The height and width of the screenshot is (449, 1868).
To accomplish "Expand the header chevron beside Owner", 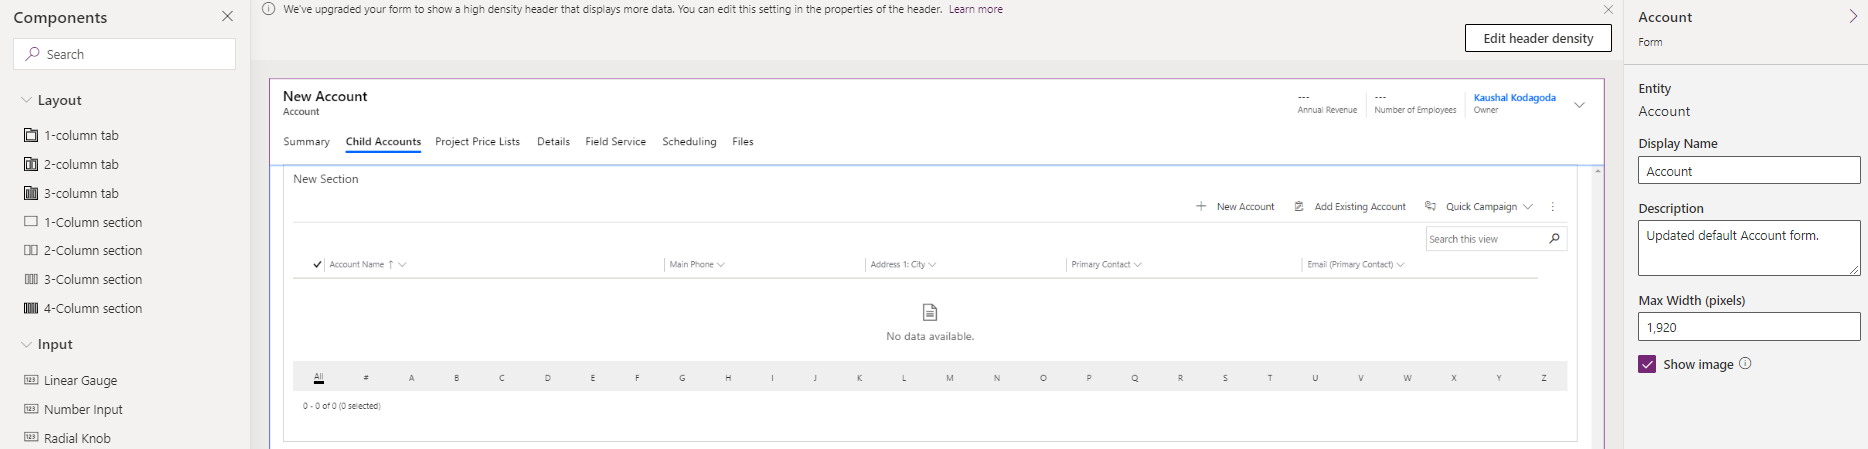I will click(x=1579, y=105).
